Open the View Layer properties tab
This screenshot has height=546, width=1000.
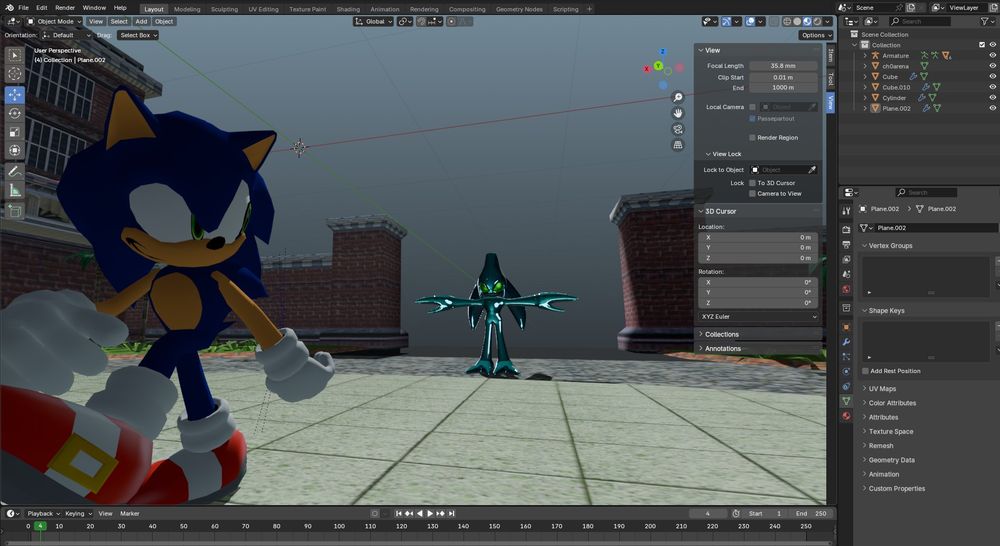point(846,260)
